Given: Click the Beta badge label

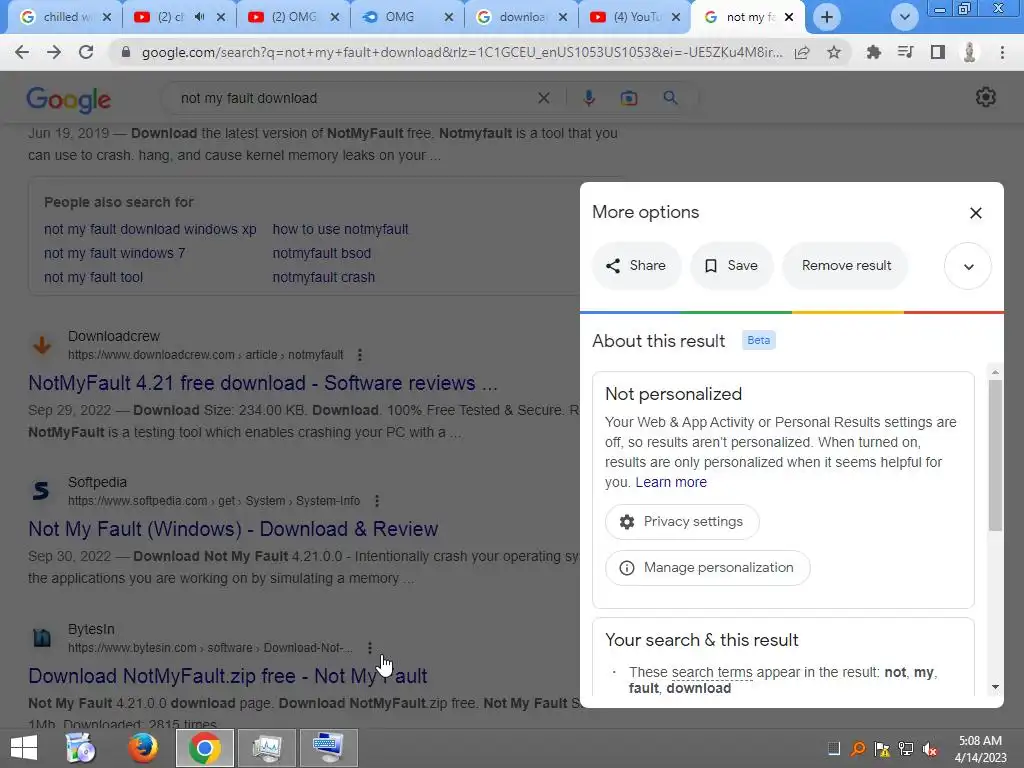Looking at the screenshot, I should 758,340.
